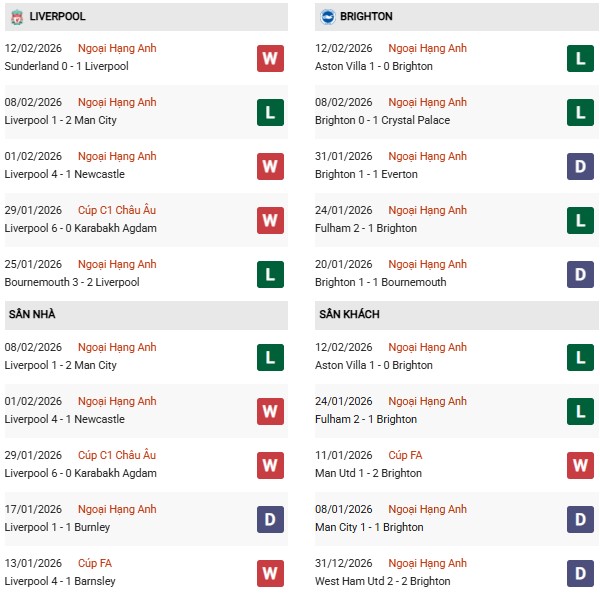
Task: Click L badge for Brighton 0 - 1 Crystal Palace
Action: [580, 112]
